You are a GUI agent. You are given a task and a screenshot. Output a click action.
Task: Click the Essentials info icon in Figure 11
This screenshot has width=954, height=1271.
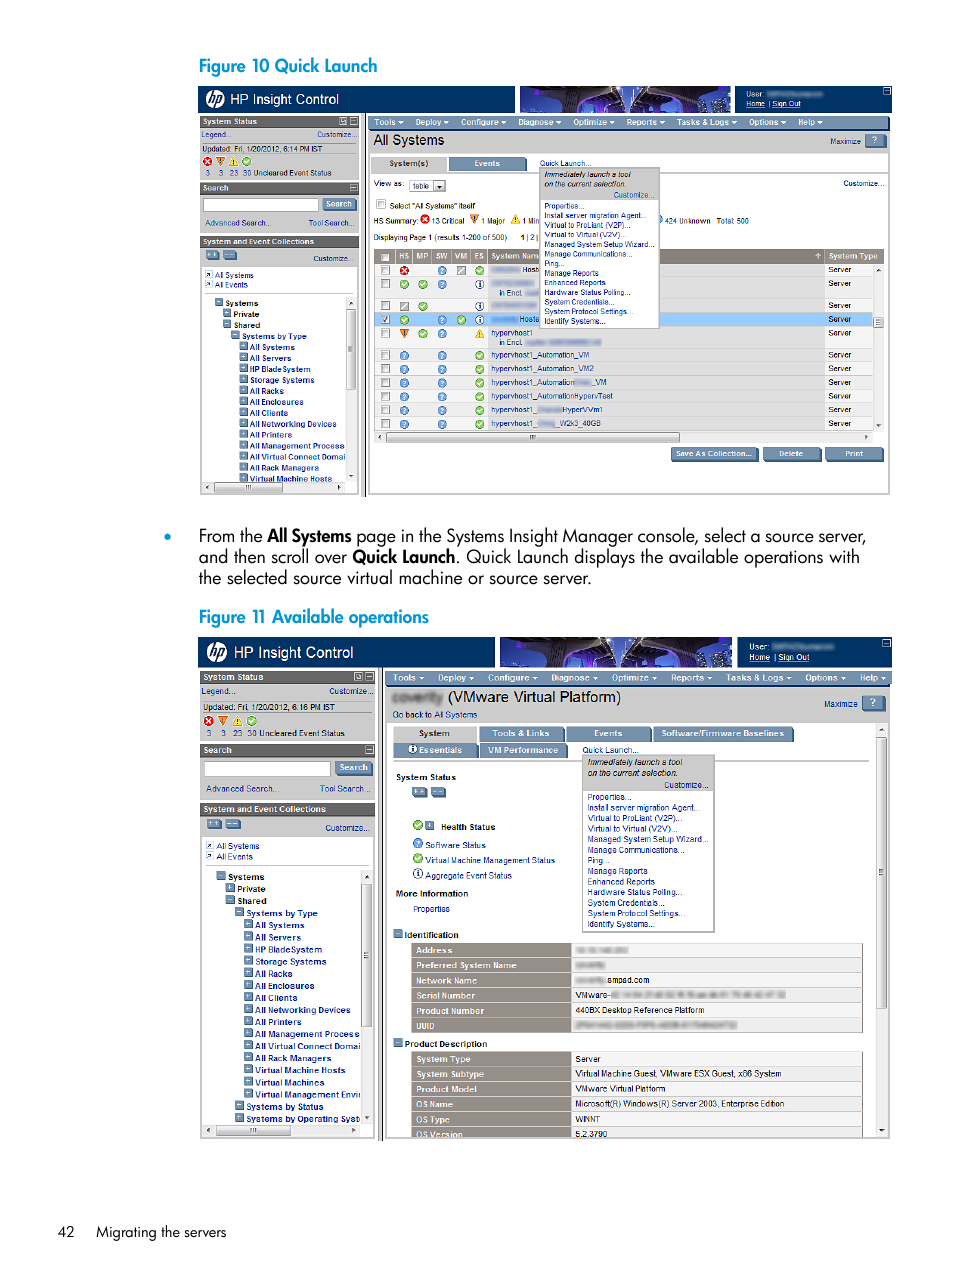pyautogui.click(x=413, y=749)
